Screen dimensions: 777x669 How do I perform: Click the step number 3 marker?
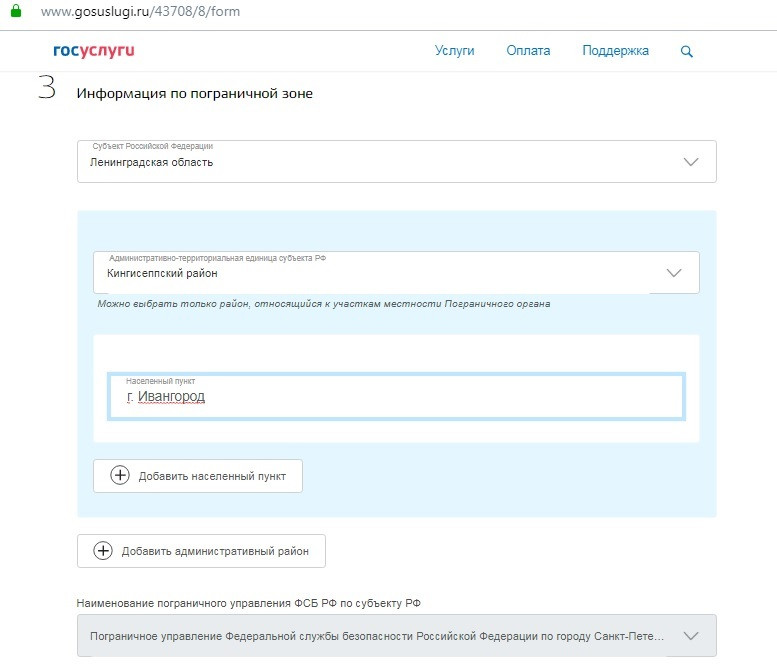coord(47,87)
